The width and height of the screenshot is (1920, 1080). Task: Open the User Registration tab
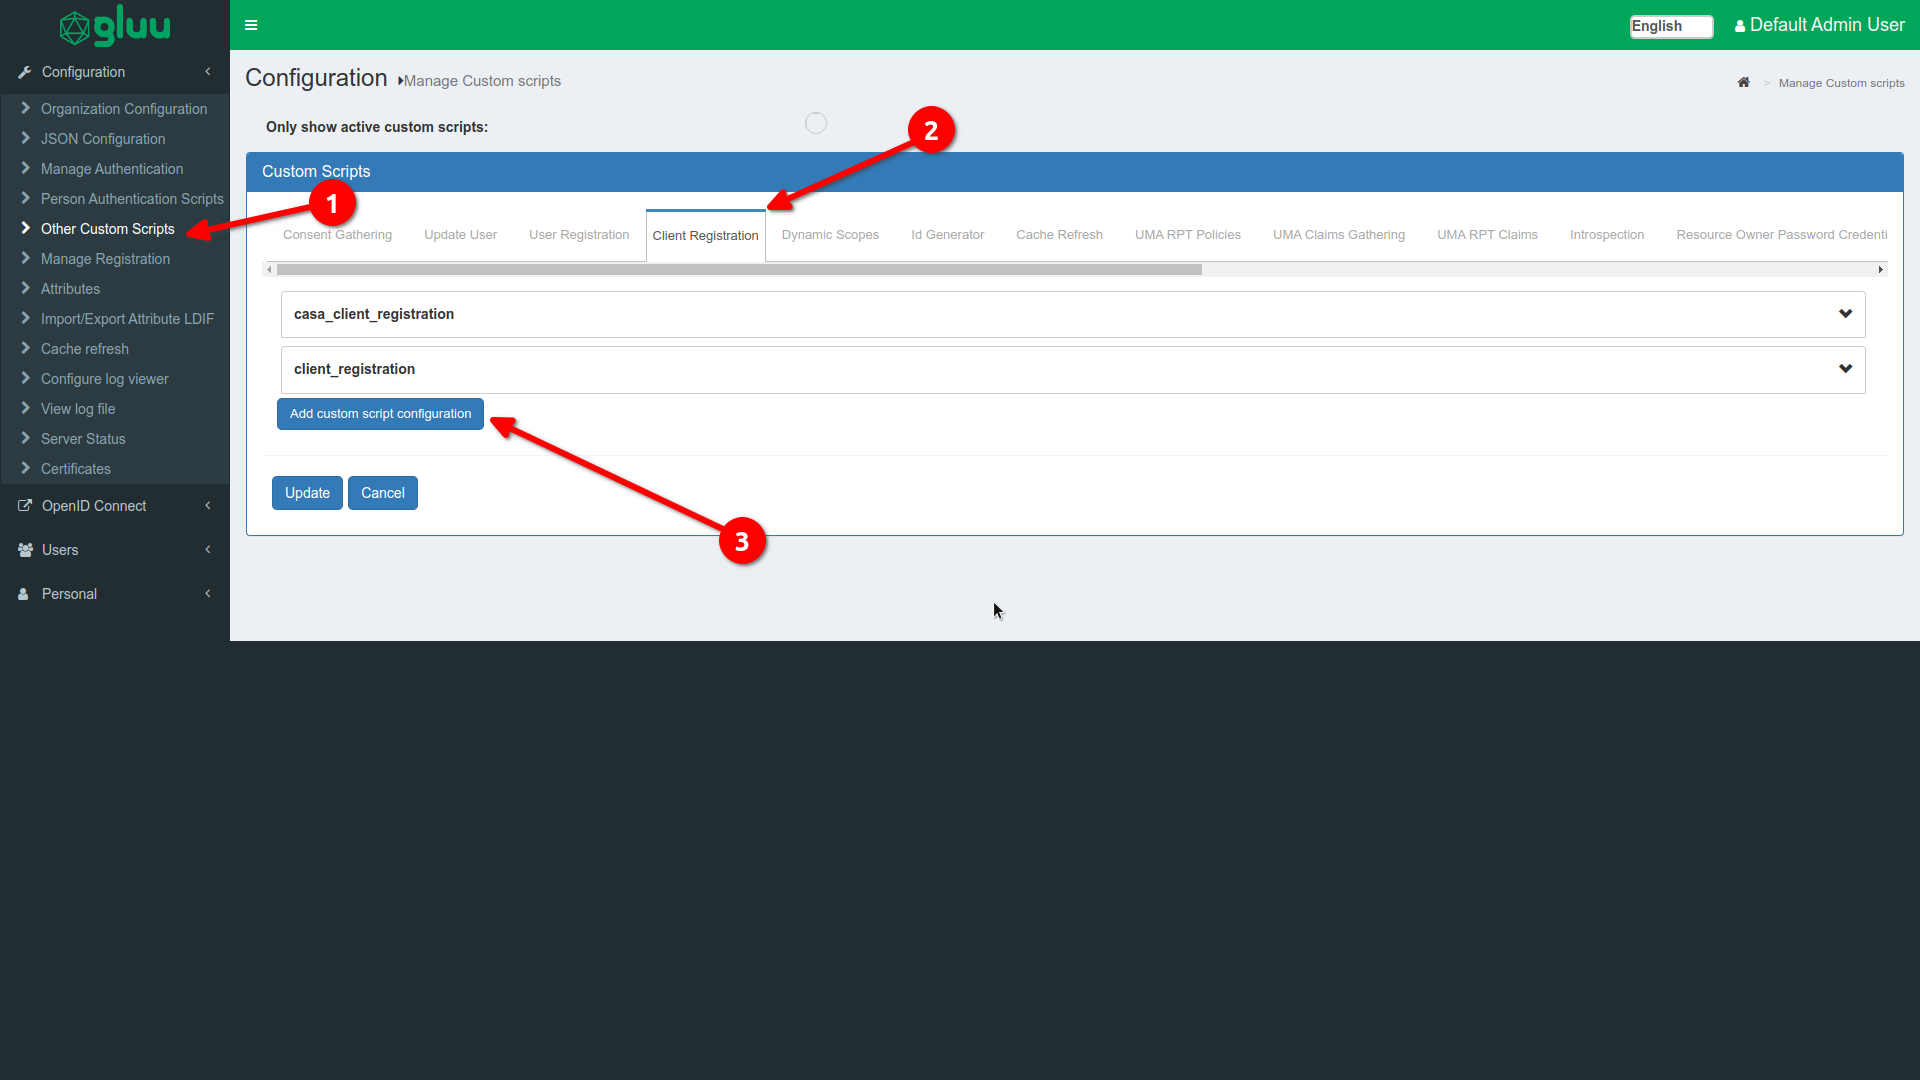(578, 235)
